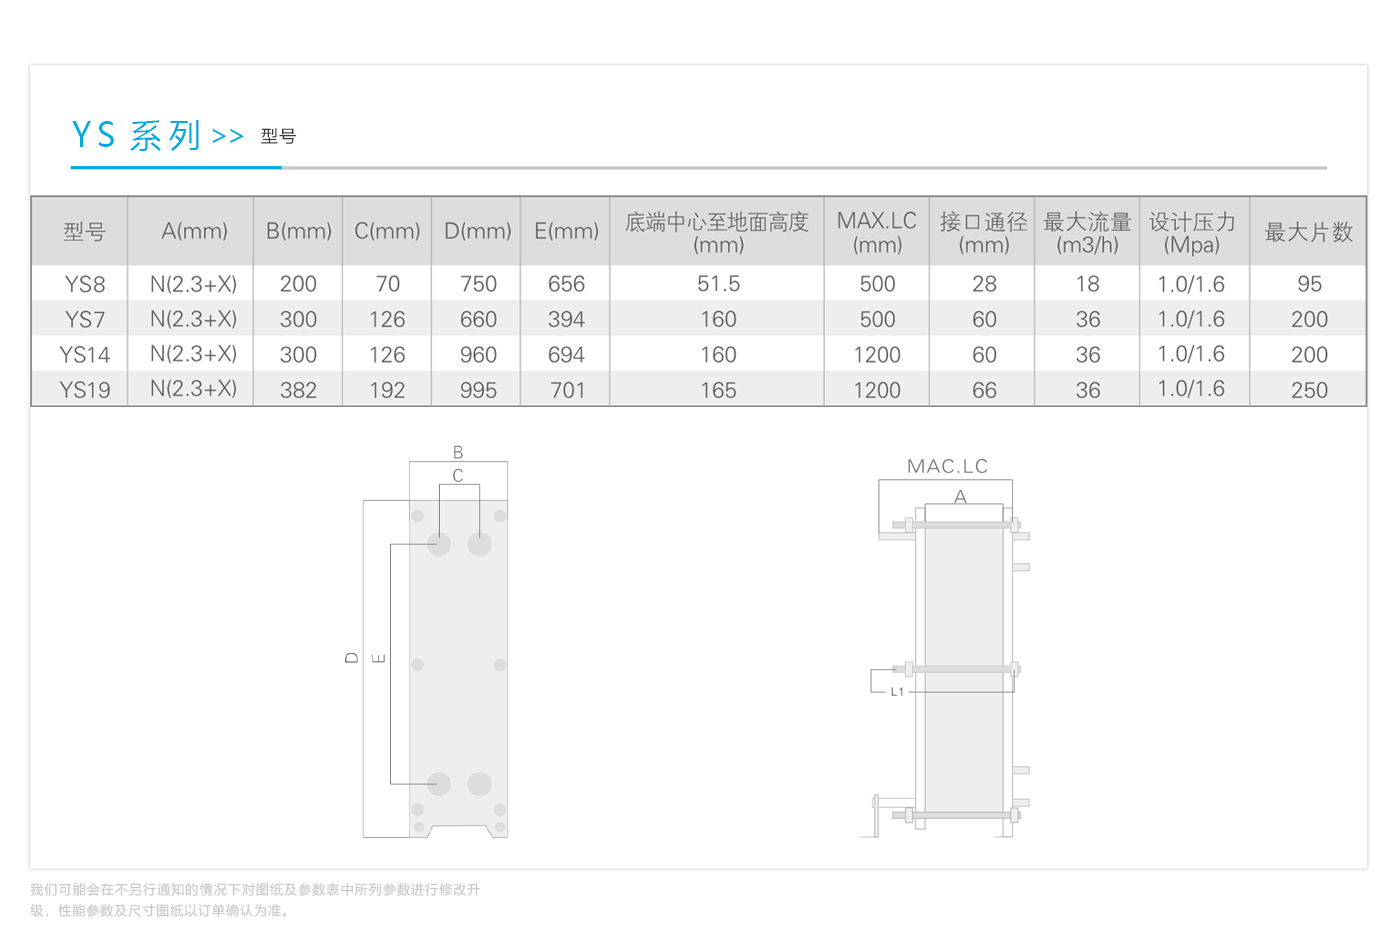1400x934 pixels.
Task: Click dimension label B on front diagram
Action: click(458, 452)
